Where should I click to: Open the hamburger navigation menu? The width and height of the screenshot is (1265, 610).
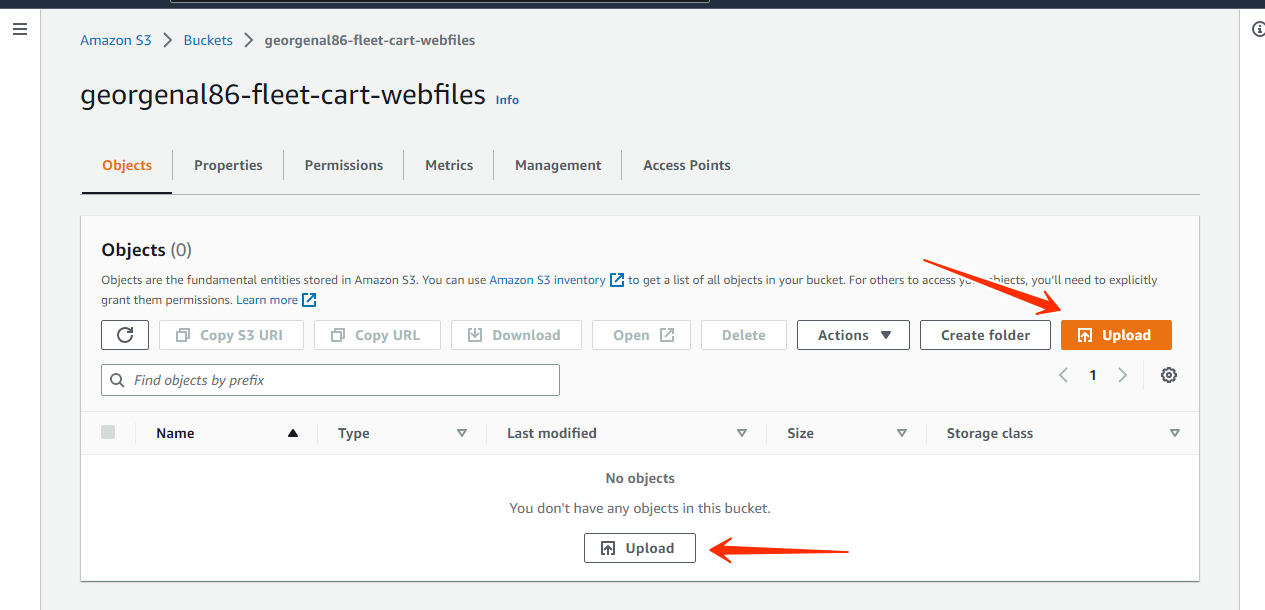pos(19,30)
